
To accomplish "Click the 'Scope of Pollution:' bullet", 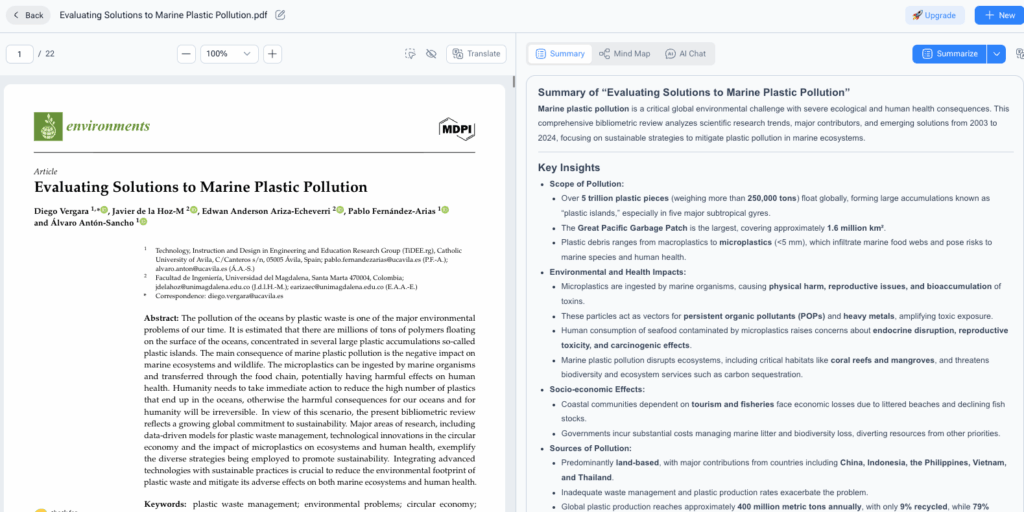I will click(586, 184).
